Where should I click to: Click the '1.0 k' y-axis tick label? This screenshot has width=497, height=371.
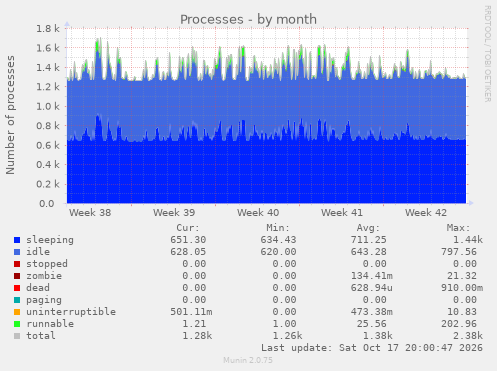pyautogui.click(x=48, y=107)
